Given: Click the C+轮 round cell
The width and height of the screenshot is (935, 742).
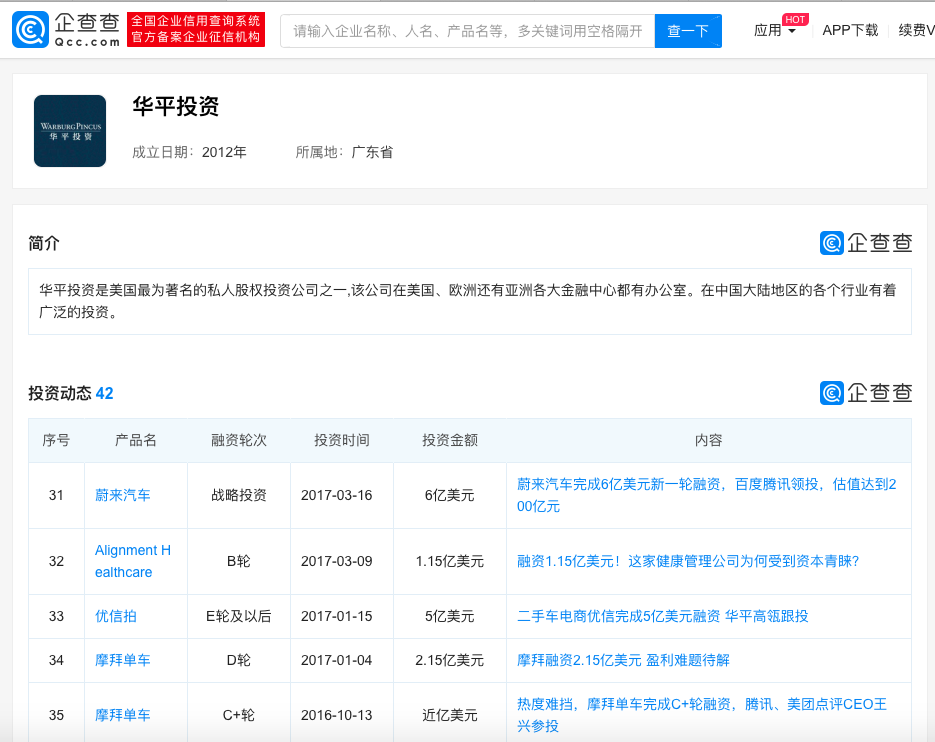Looking at the screenshot, I should coord(239,715).
